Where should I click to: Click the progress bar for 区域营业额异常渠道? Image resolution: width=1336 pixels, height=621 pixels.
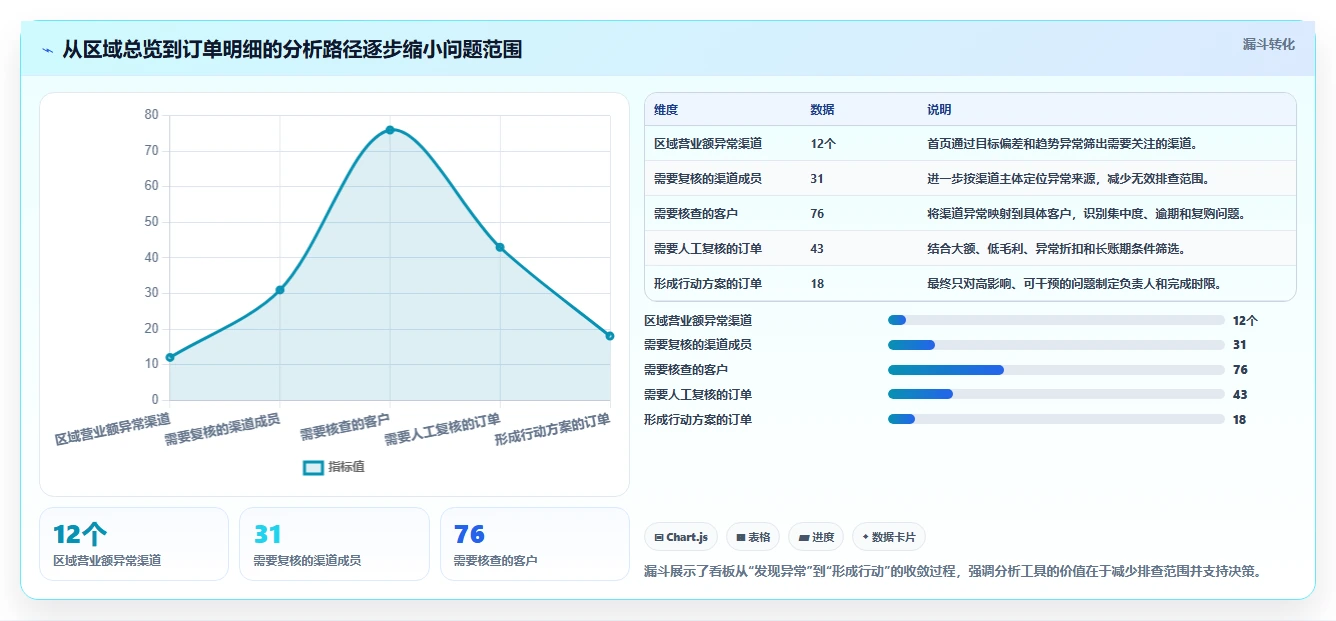point(1056,320)
